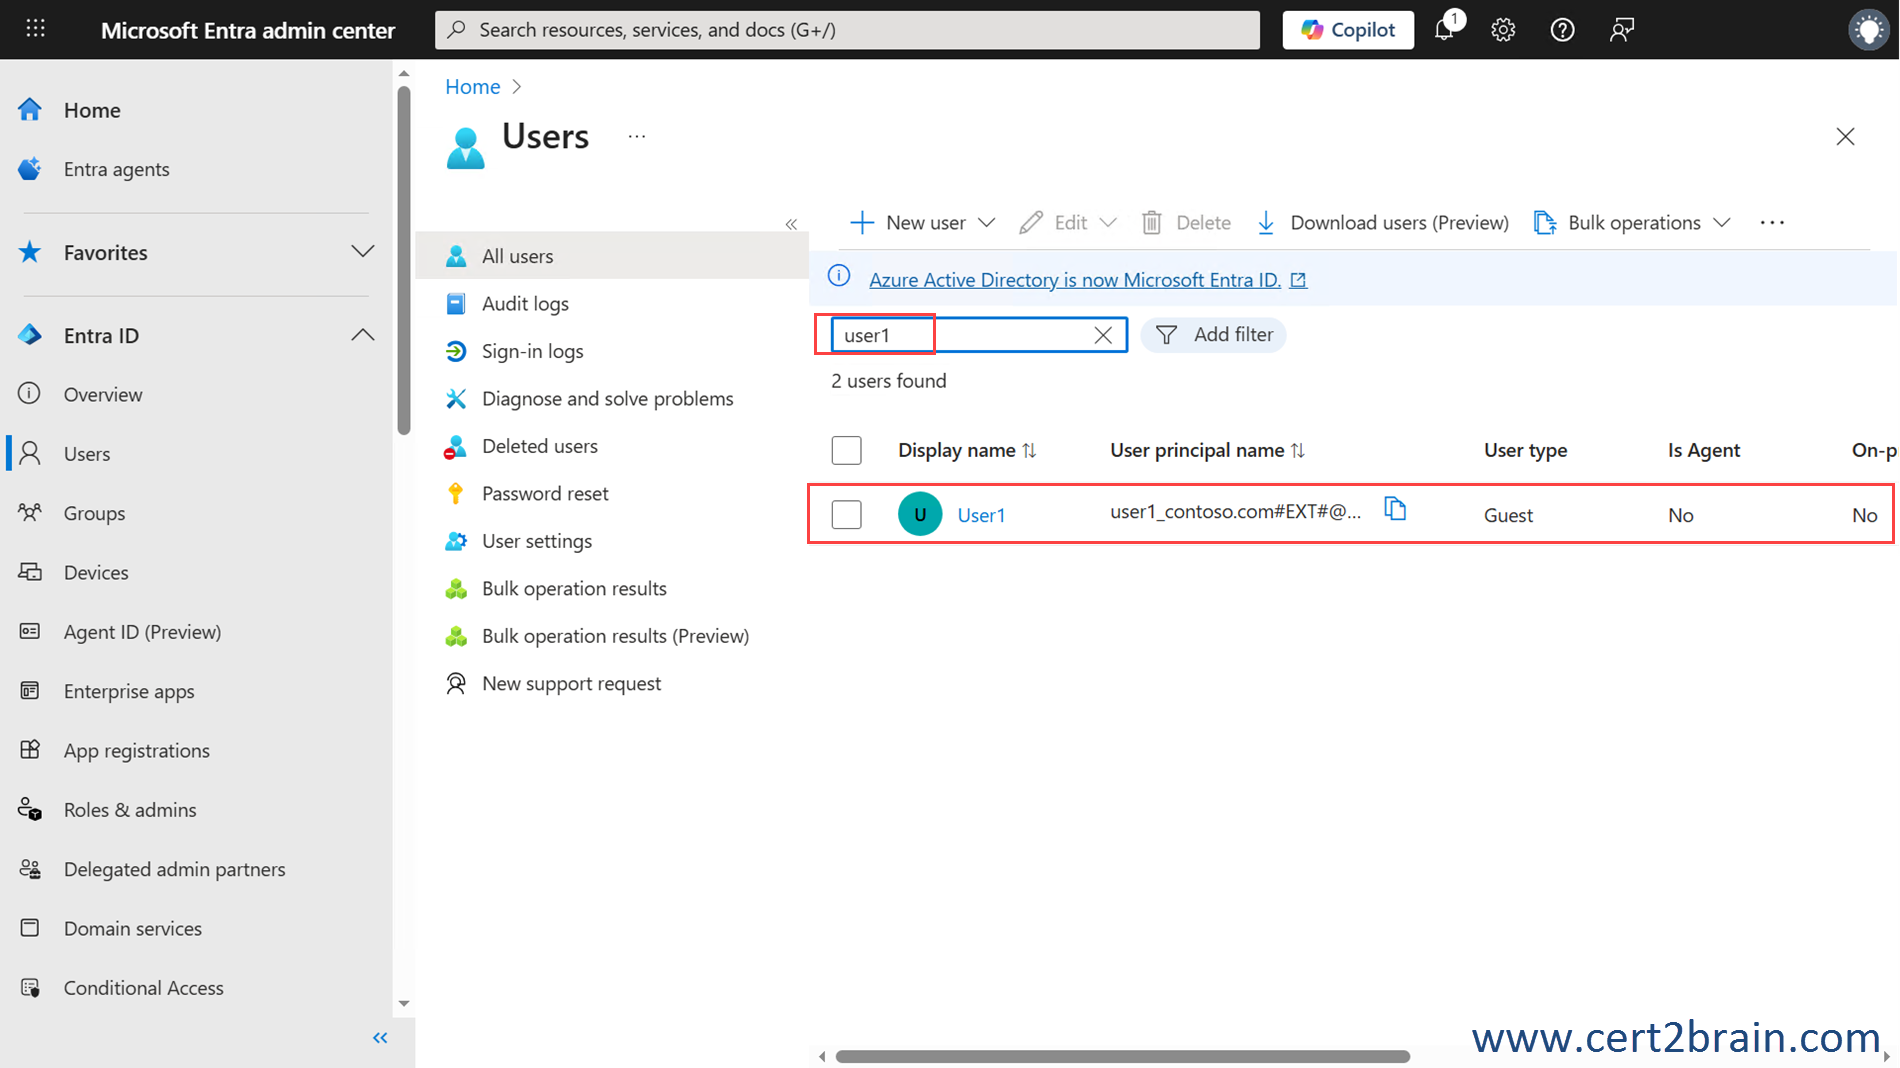This screenshot has width=1900, height=1068.
Task: Open the User1 display name link
Action: 981,515
